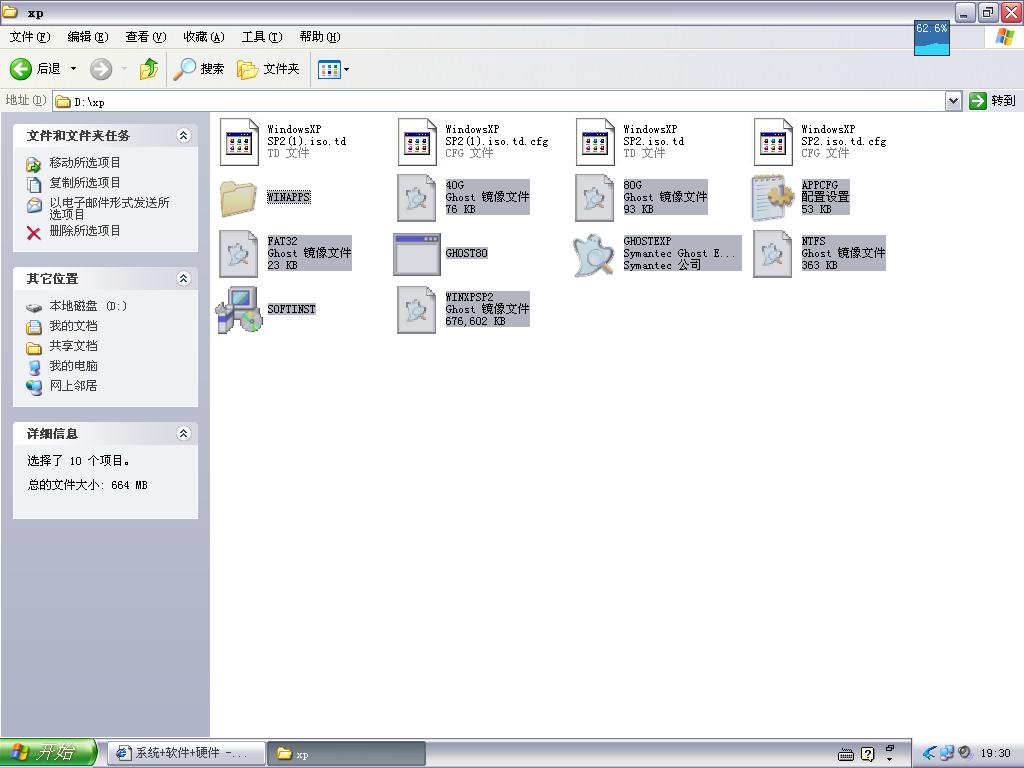Open 网上邻居 link
Viewport: 1024px width, 768px height.
(x=73, y=386)
